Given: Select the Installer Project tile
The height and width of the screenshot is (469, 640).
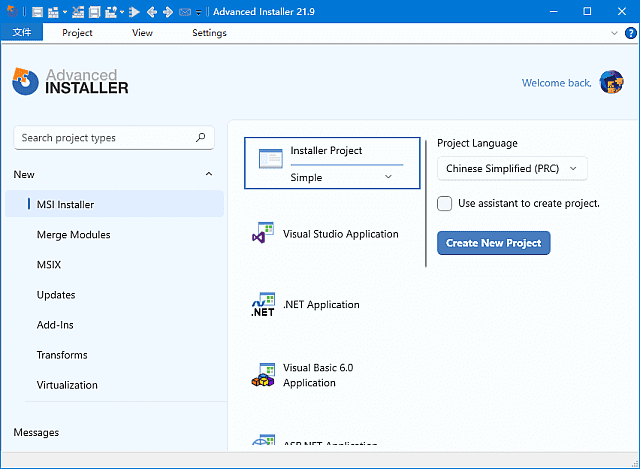Looking at the screenshot, I should pos(332,163).
